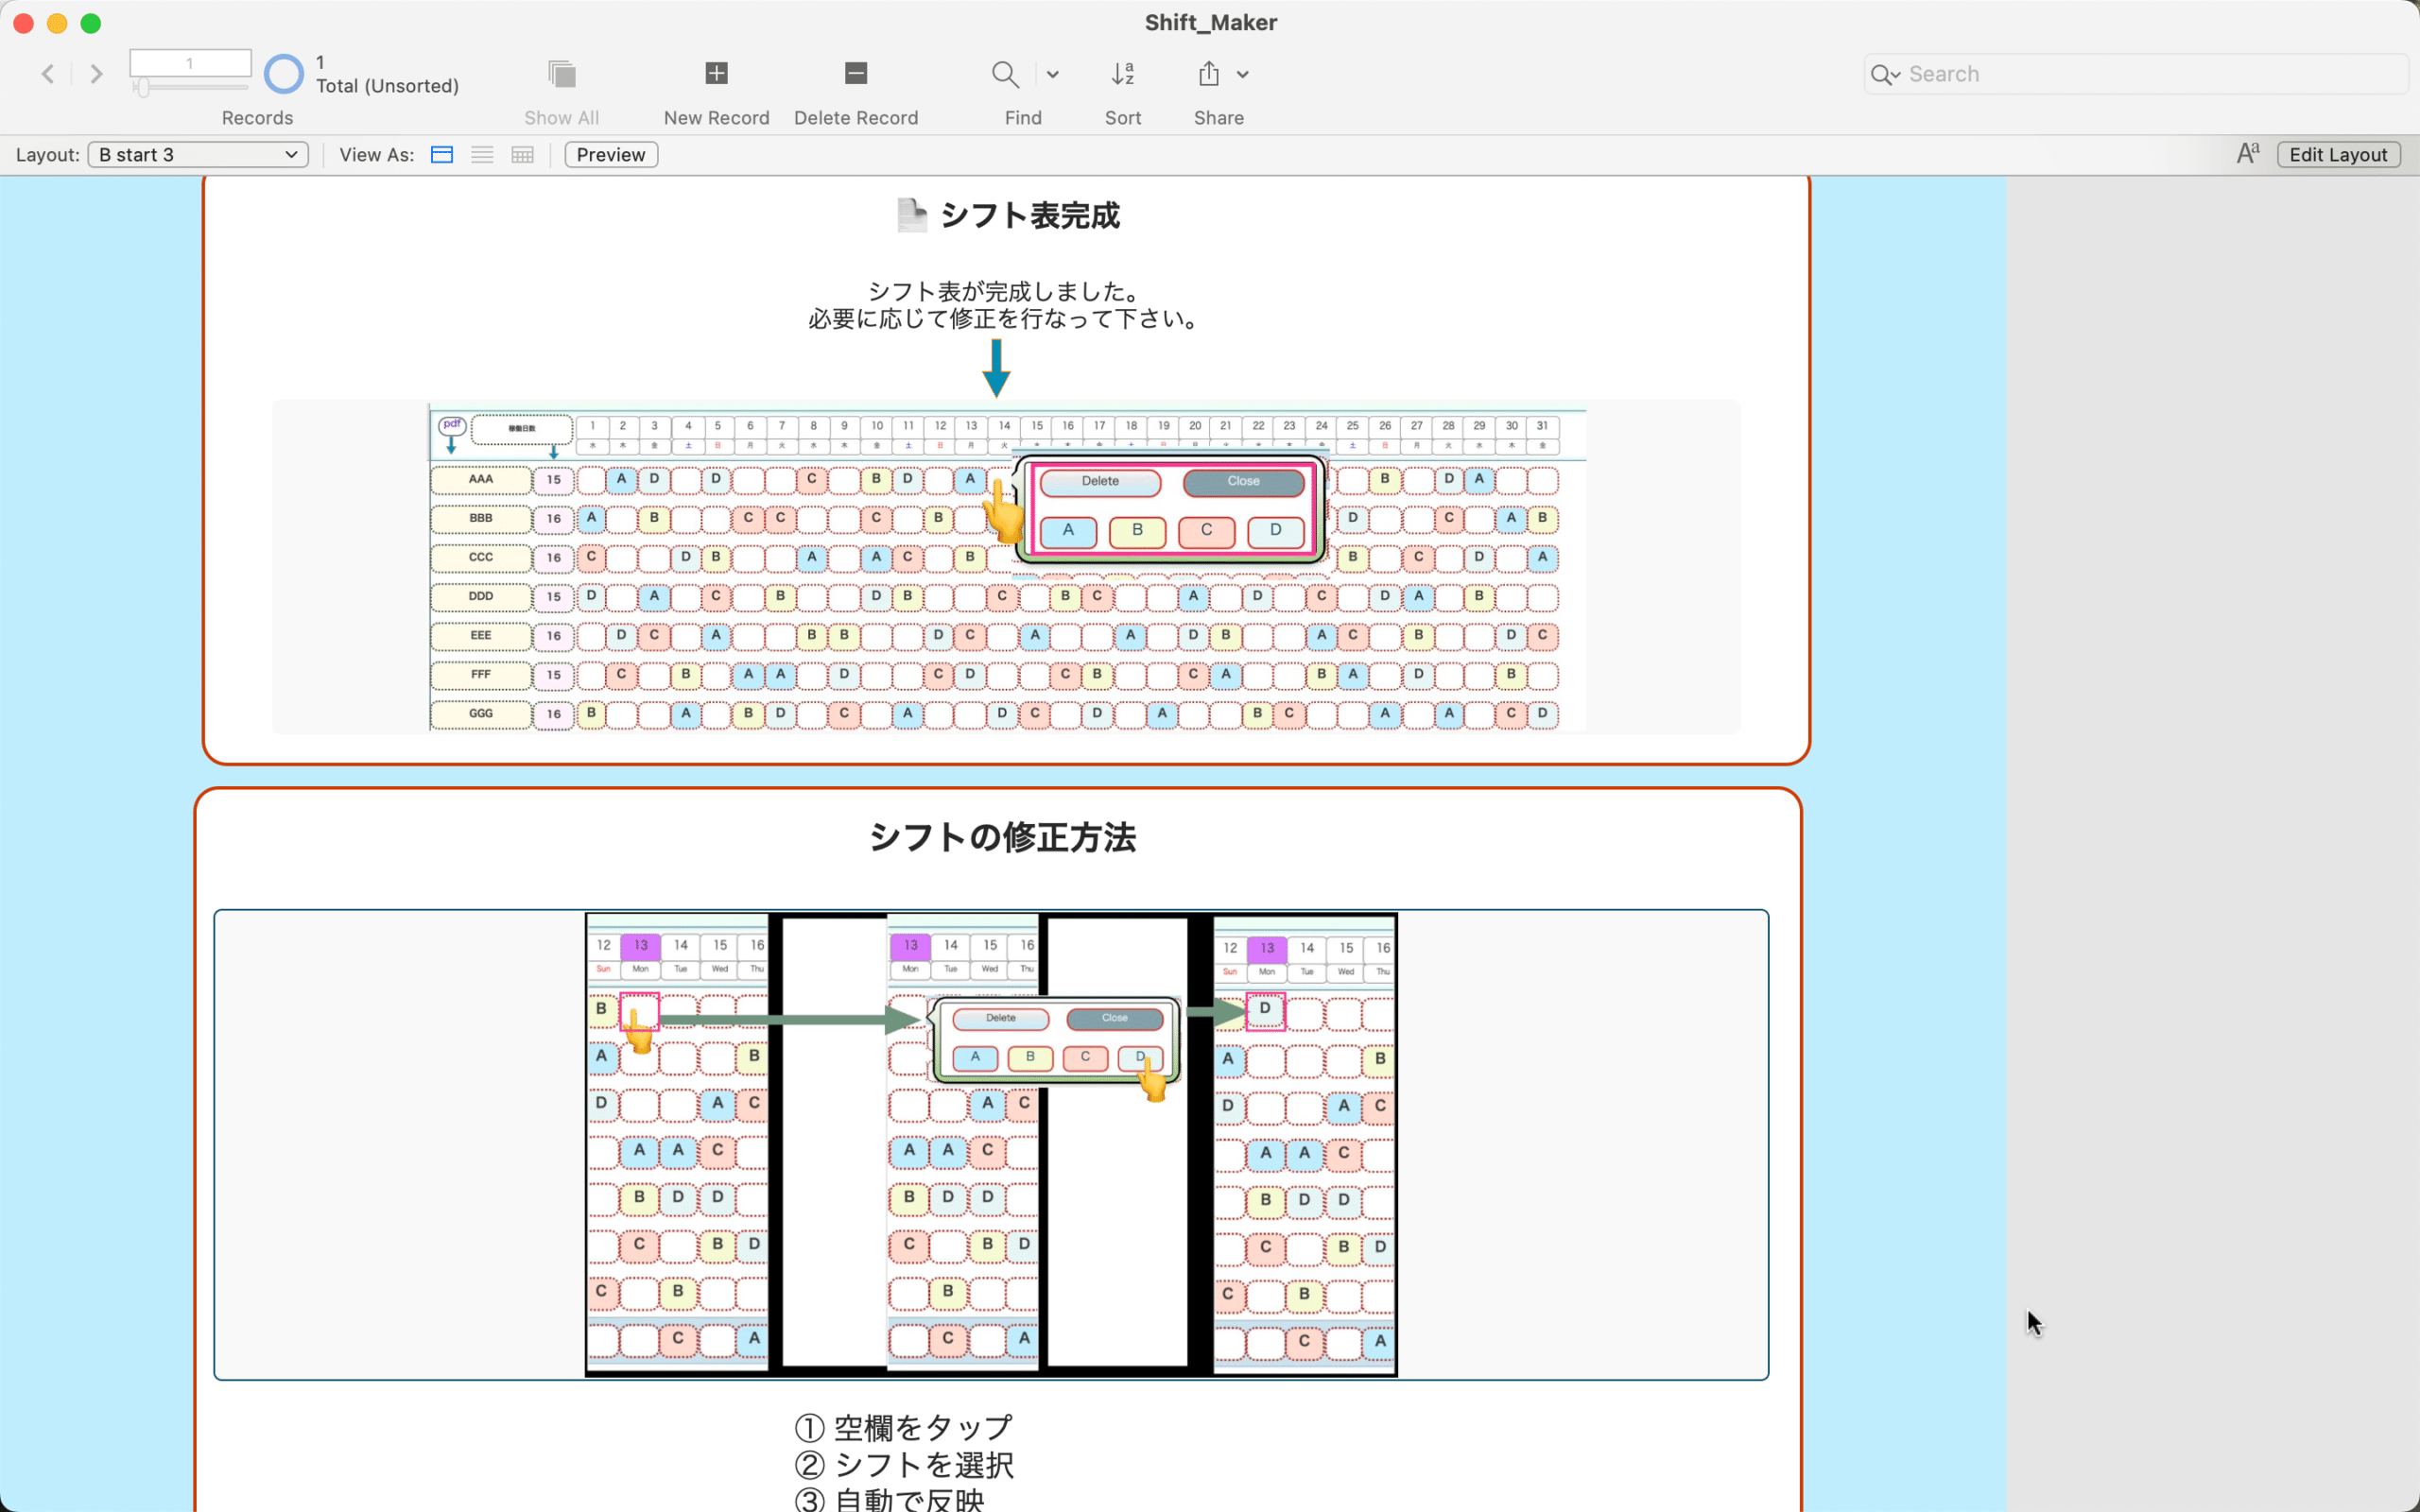Click the Preview button
This screenshot has height=1512, width=2420.
(611, 155)
